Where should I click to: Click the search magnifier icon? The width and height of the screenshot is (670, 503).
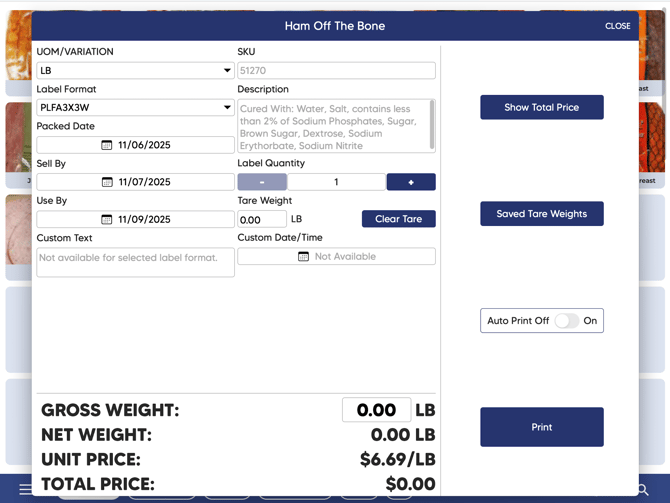point(643,490)
